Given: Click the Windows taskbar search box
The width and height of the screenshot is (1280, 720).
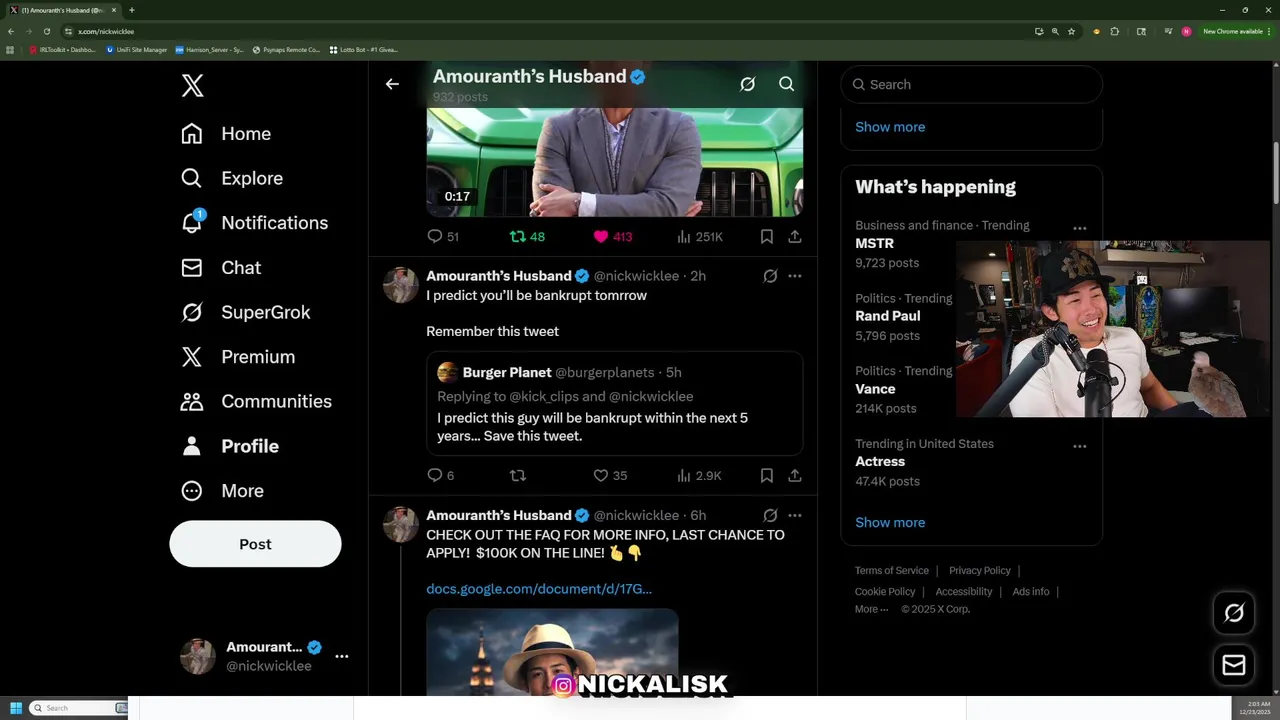Looking at the screenshot, I should (78, 708).
